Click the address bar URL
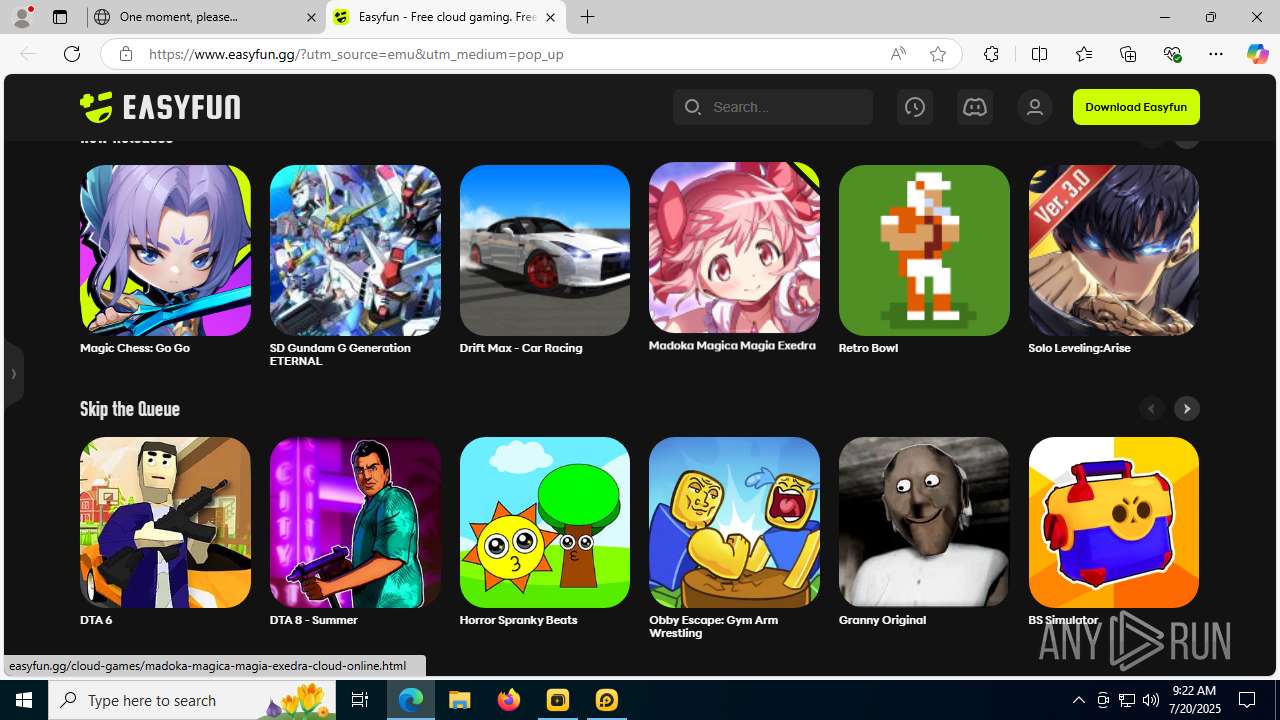 [x=356, y=54]
